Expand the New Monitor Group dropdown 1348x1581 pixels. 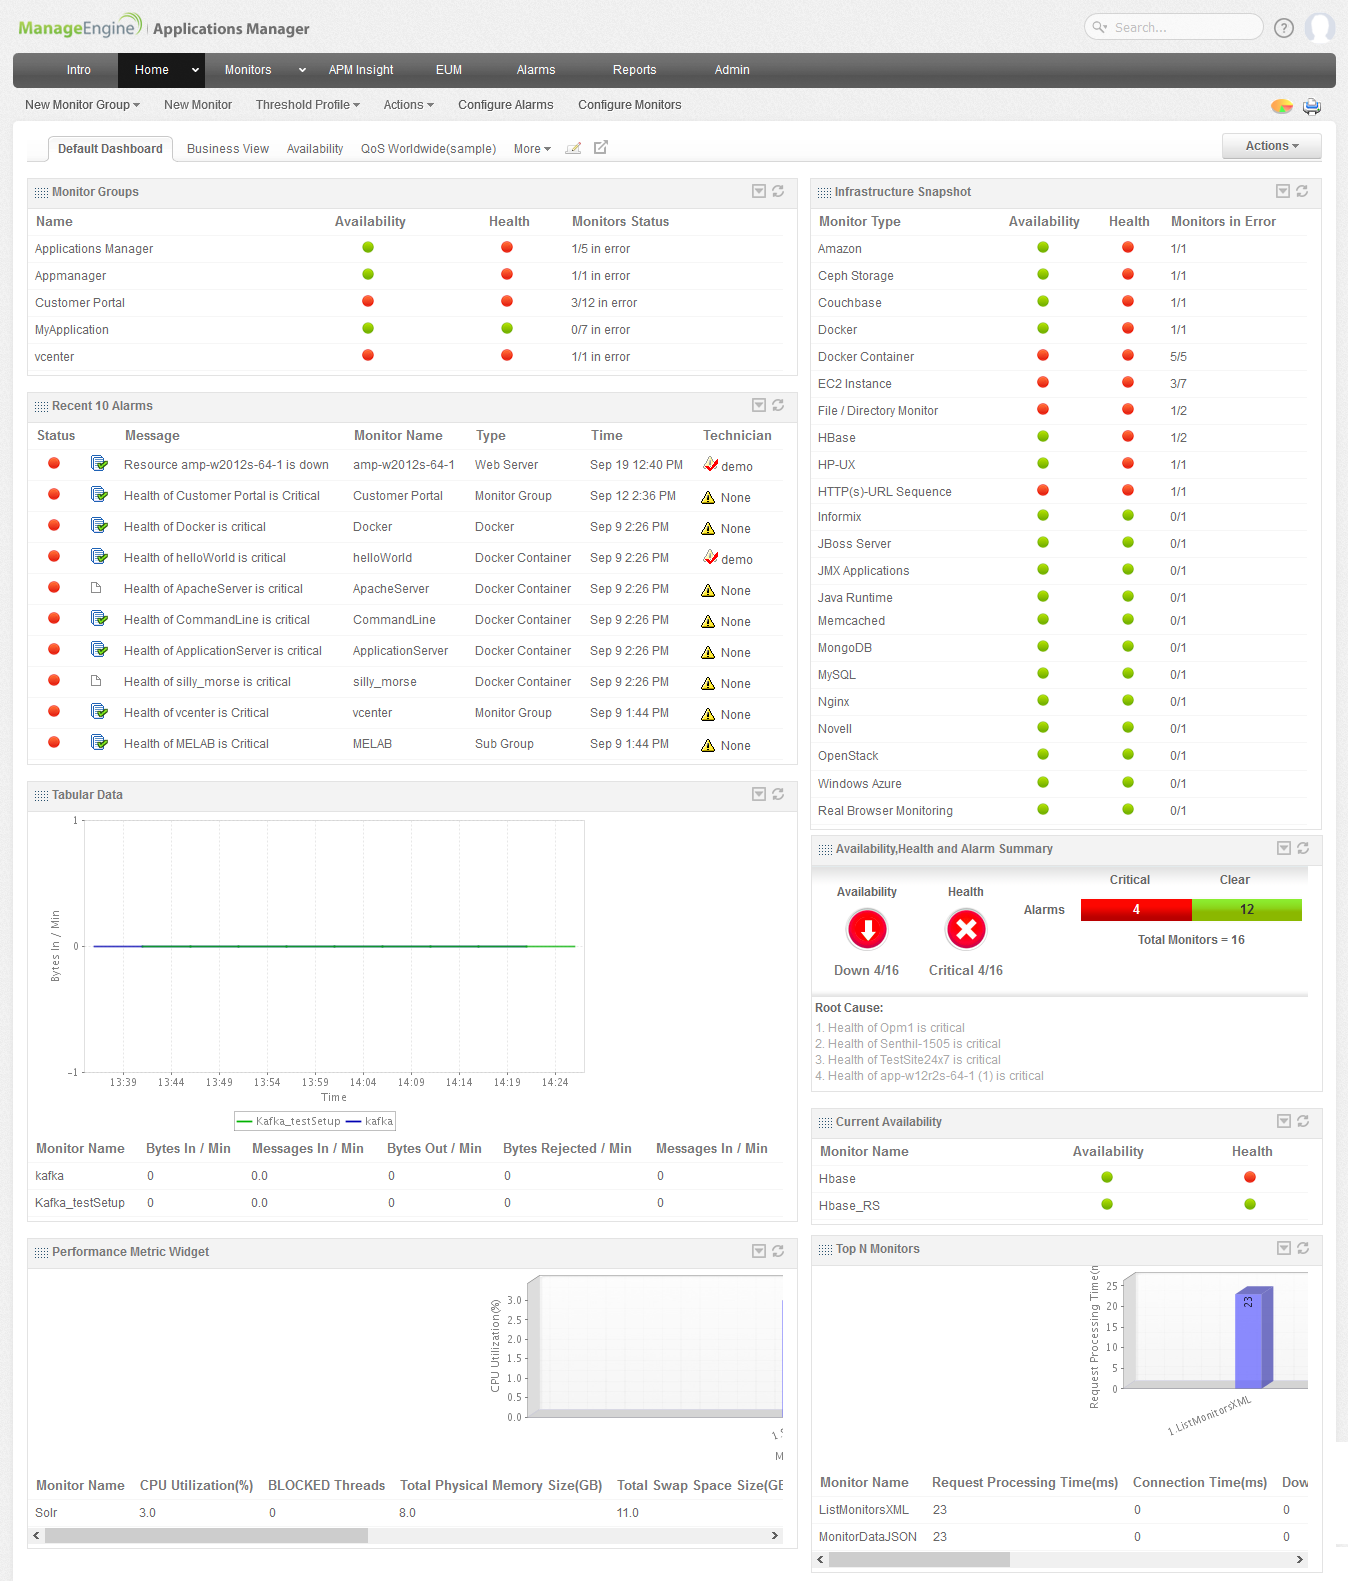click(x=82, y=105)
